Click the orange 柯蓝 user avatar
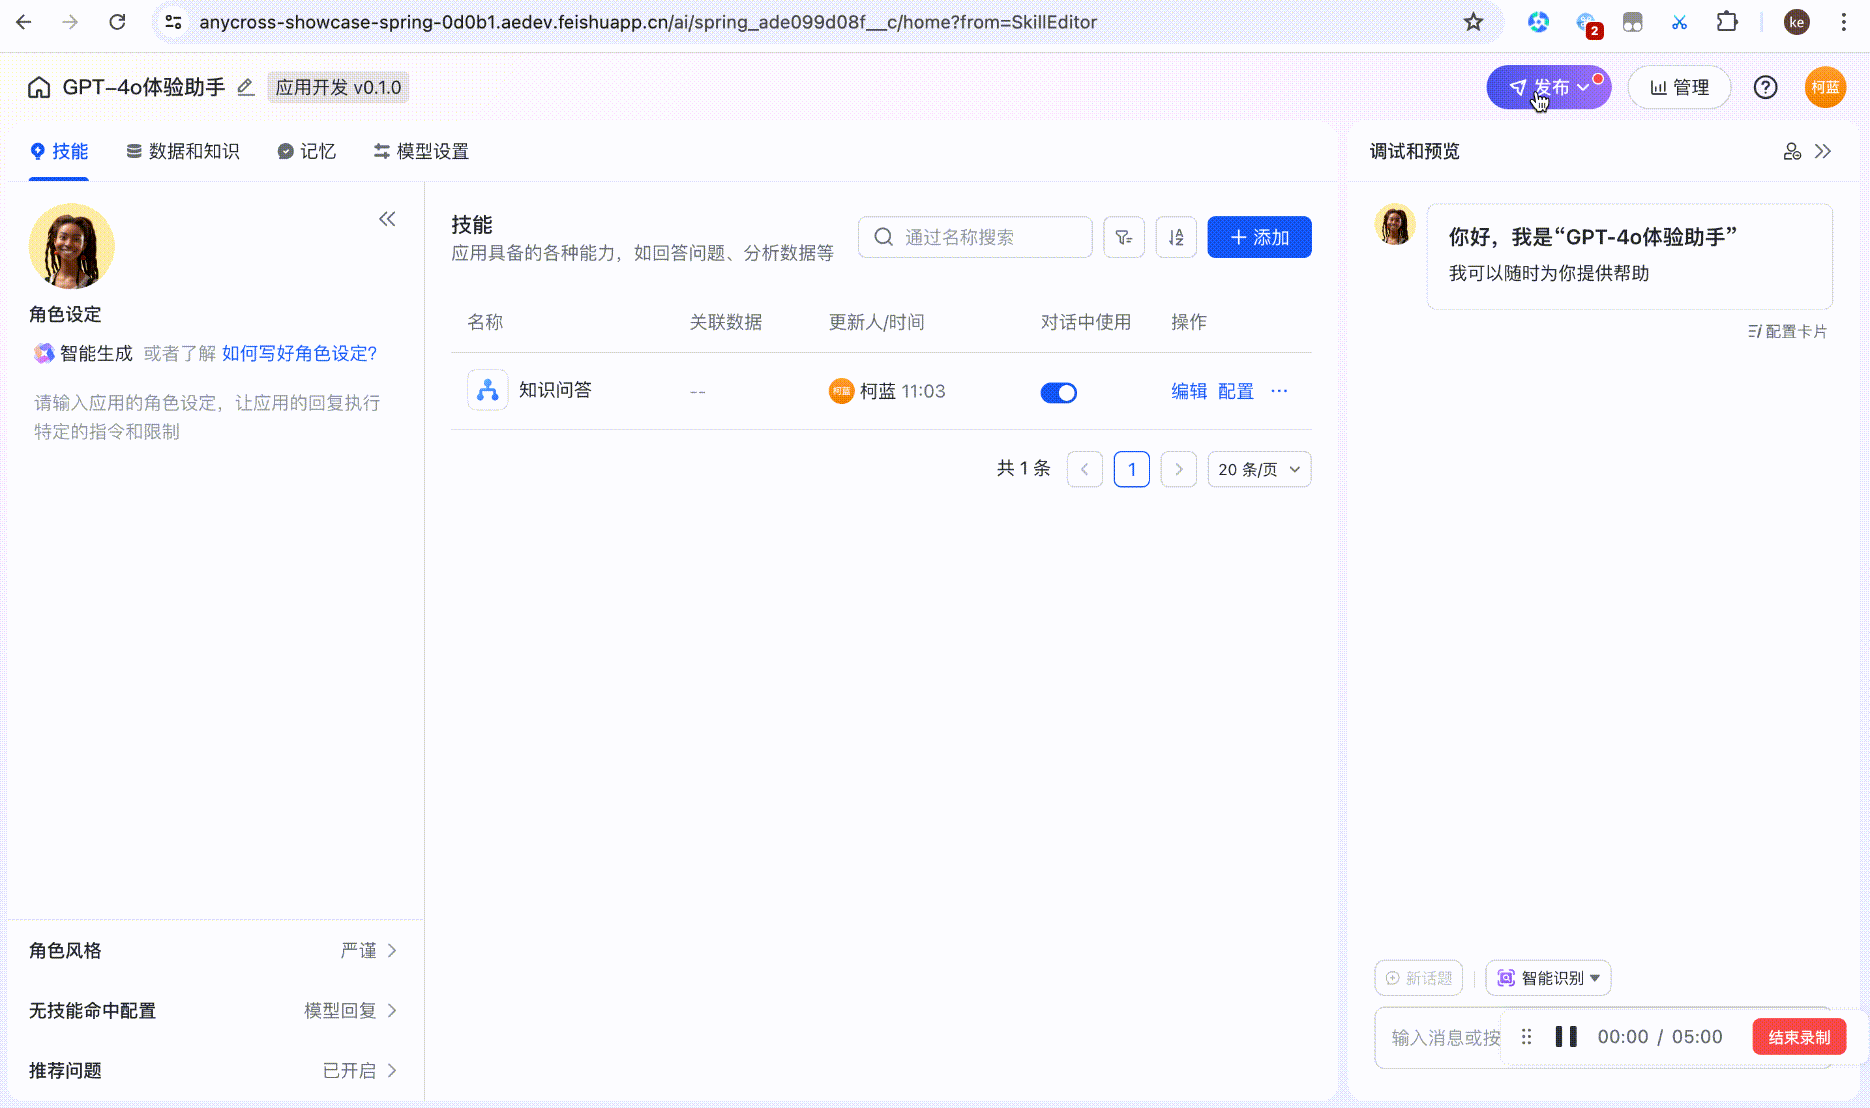 tap(1825, 88)
